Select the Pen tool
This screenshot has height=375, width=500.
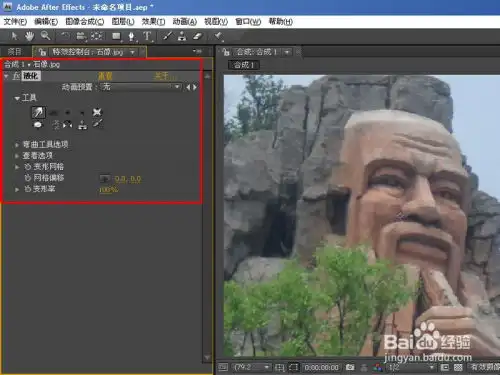[x=132, y=36]
